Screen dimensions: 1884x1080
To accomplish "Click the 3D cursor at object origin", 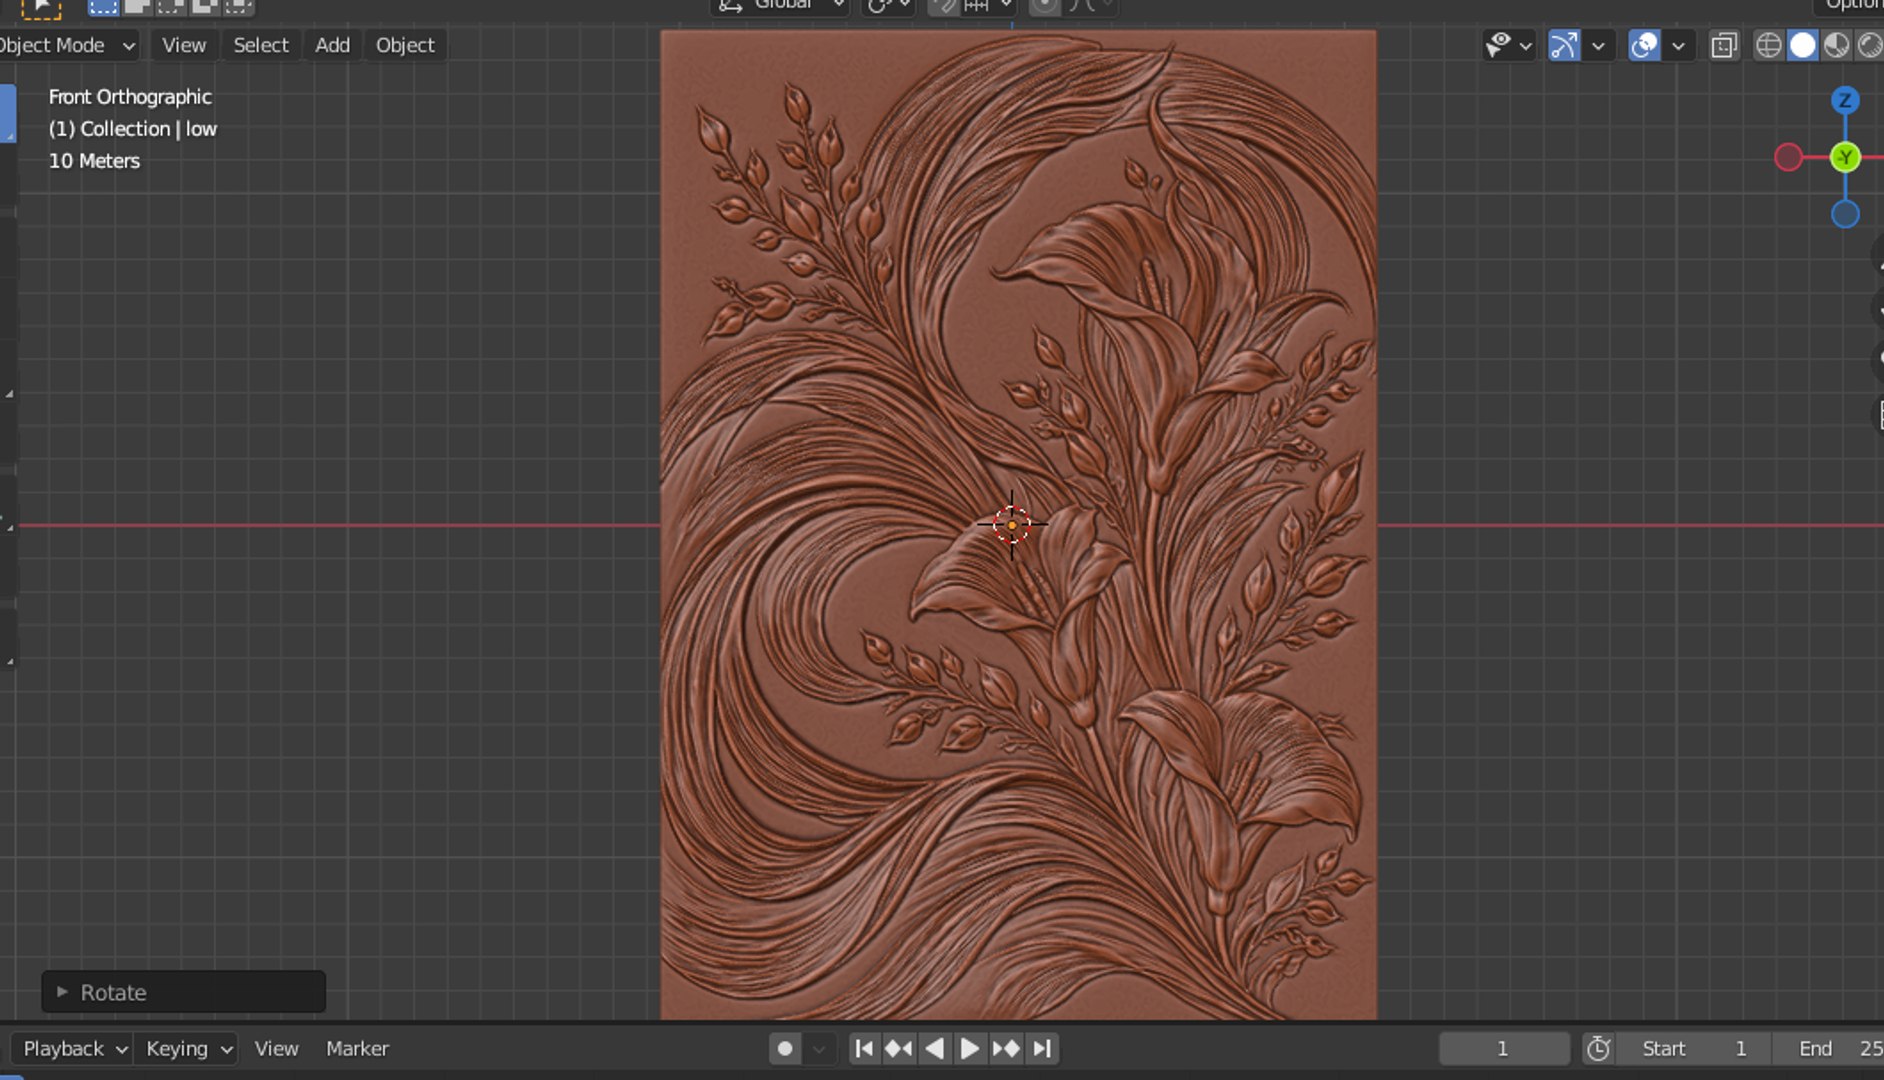I will coord(1012,524).
